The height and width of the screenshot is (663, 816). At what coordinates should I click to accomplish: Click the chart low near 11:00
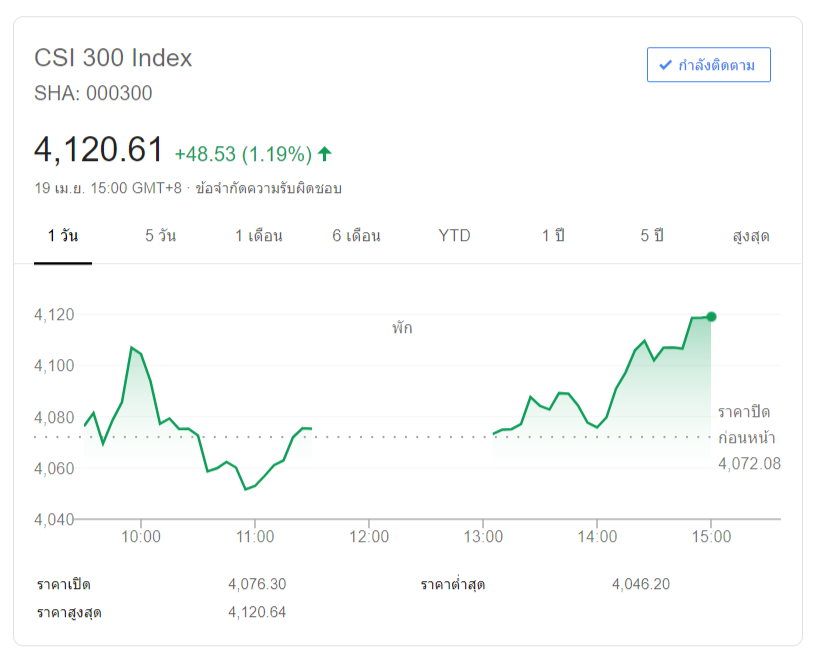point(246,489)
